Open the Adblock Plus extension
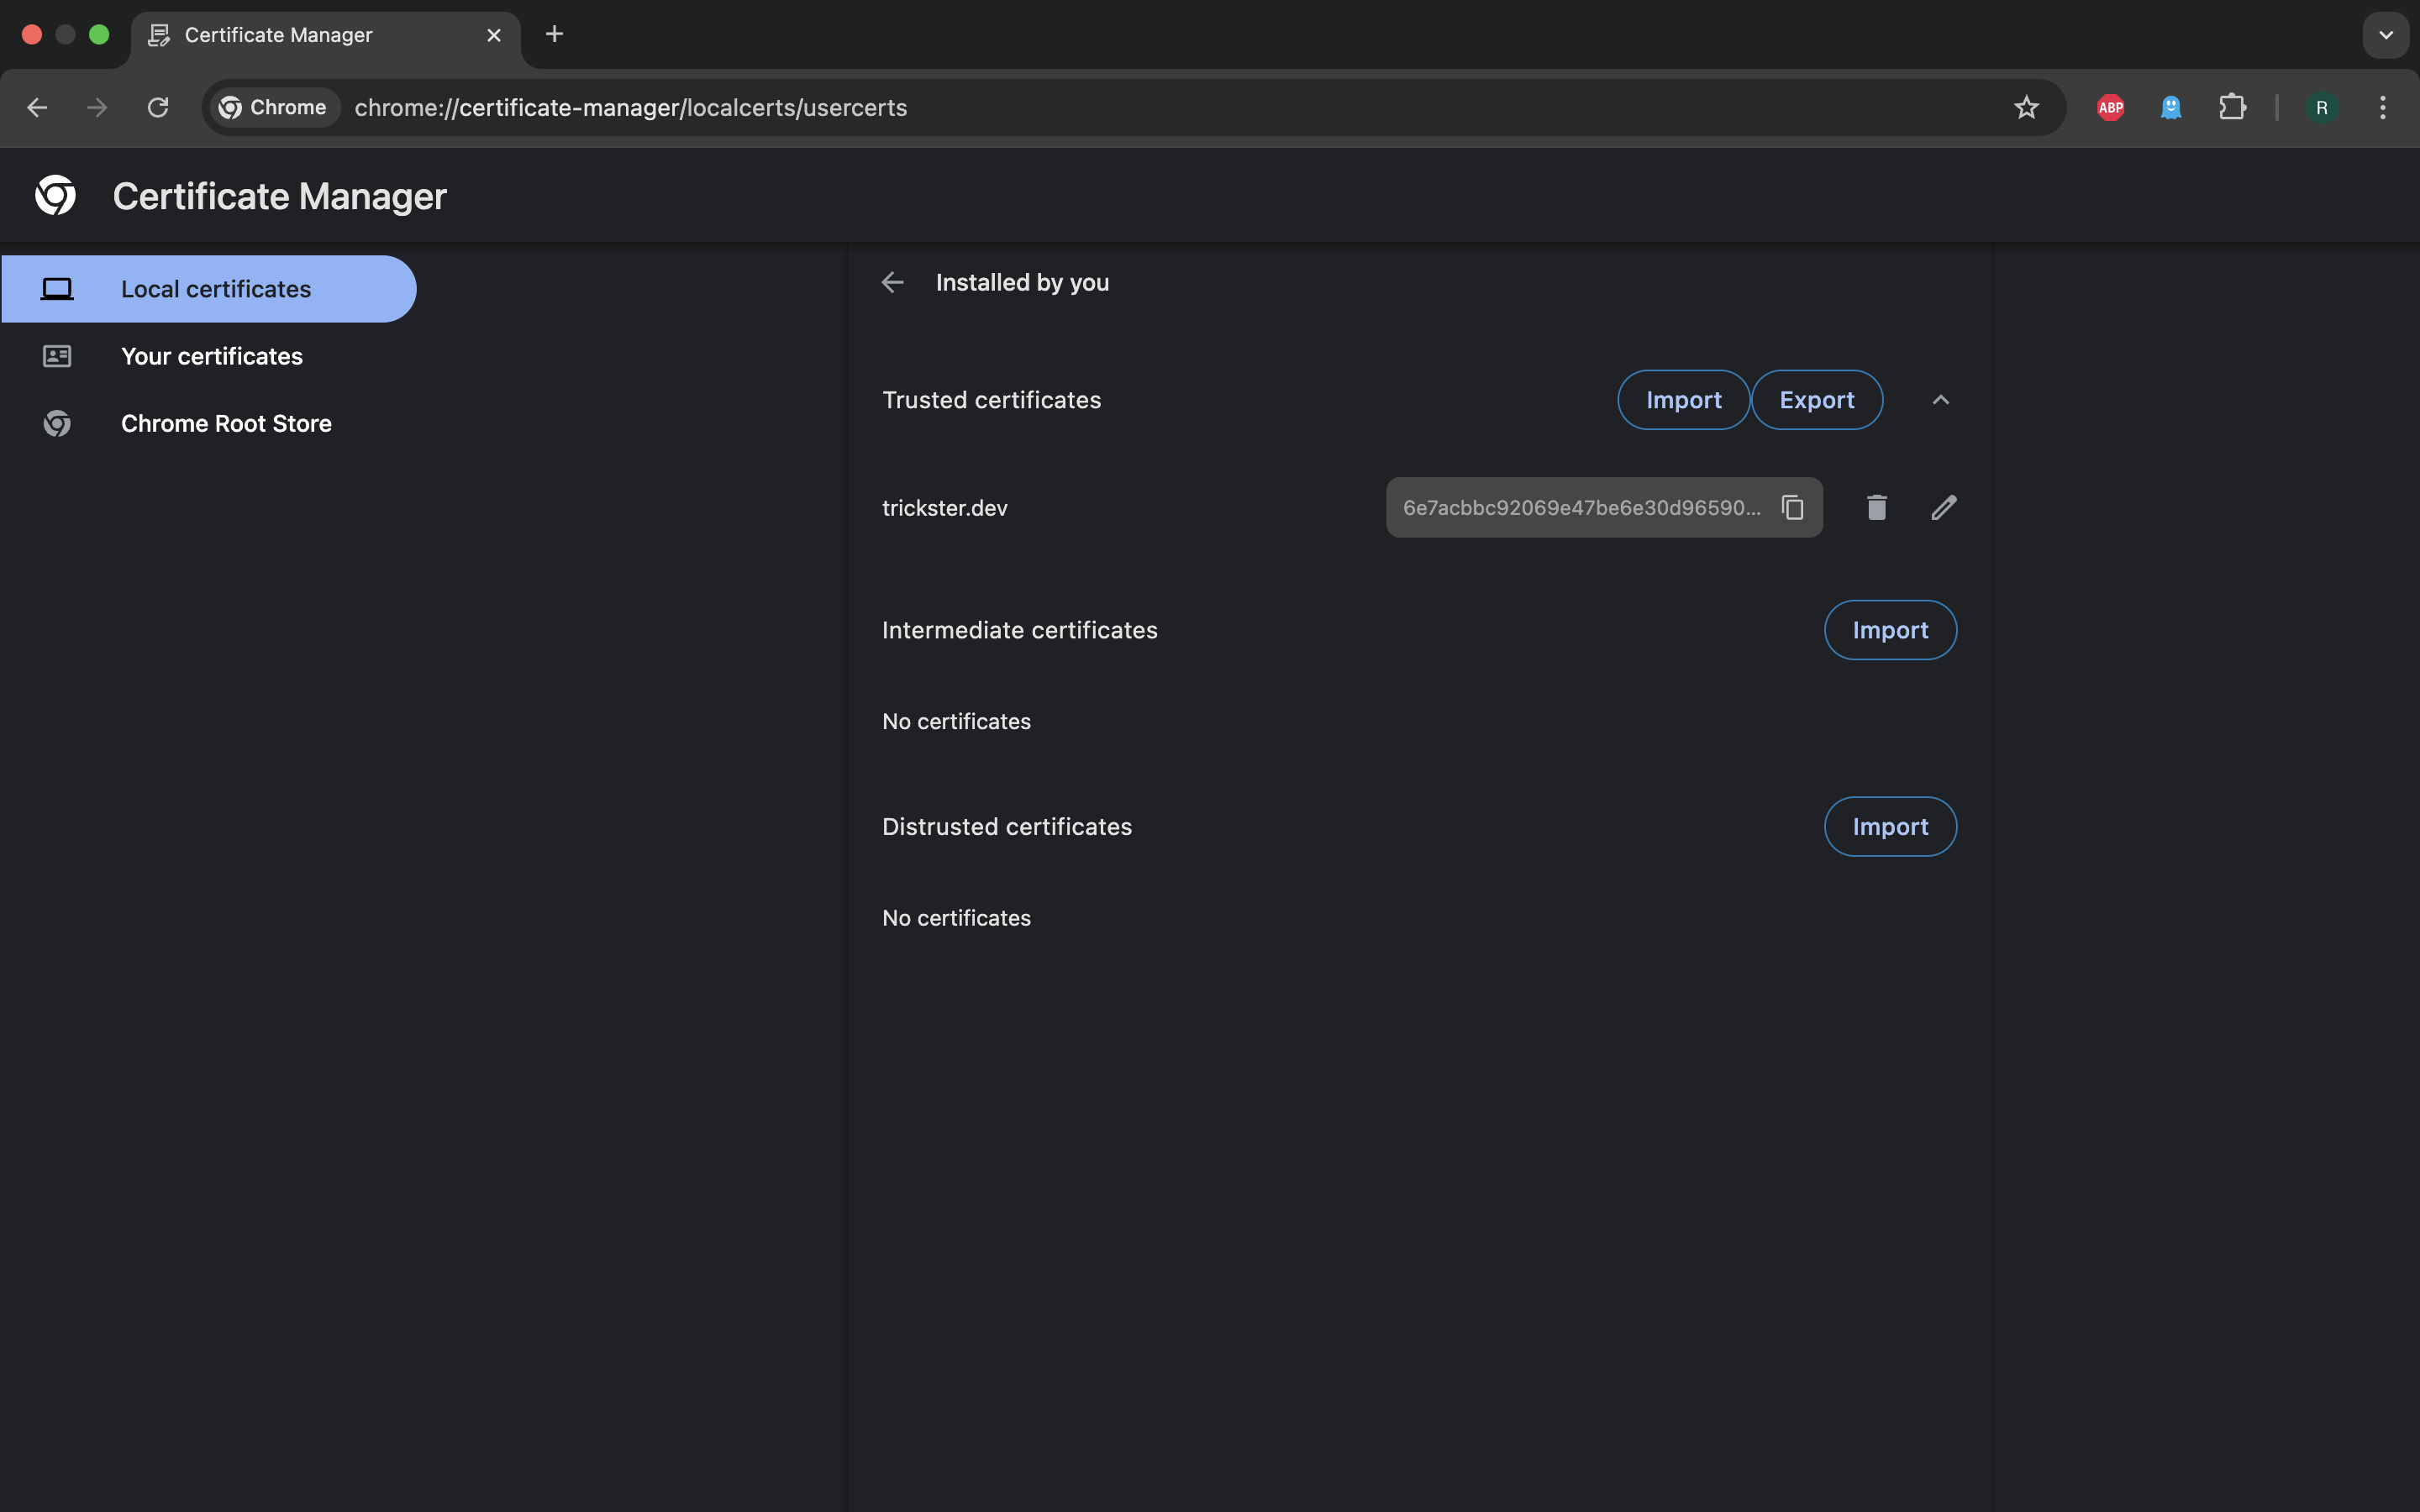This screenshot has width=2420, height=1512. (2110, 108)
